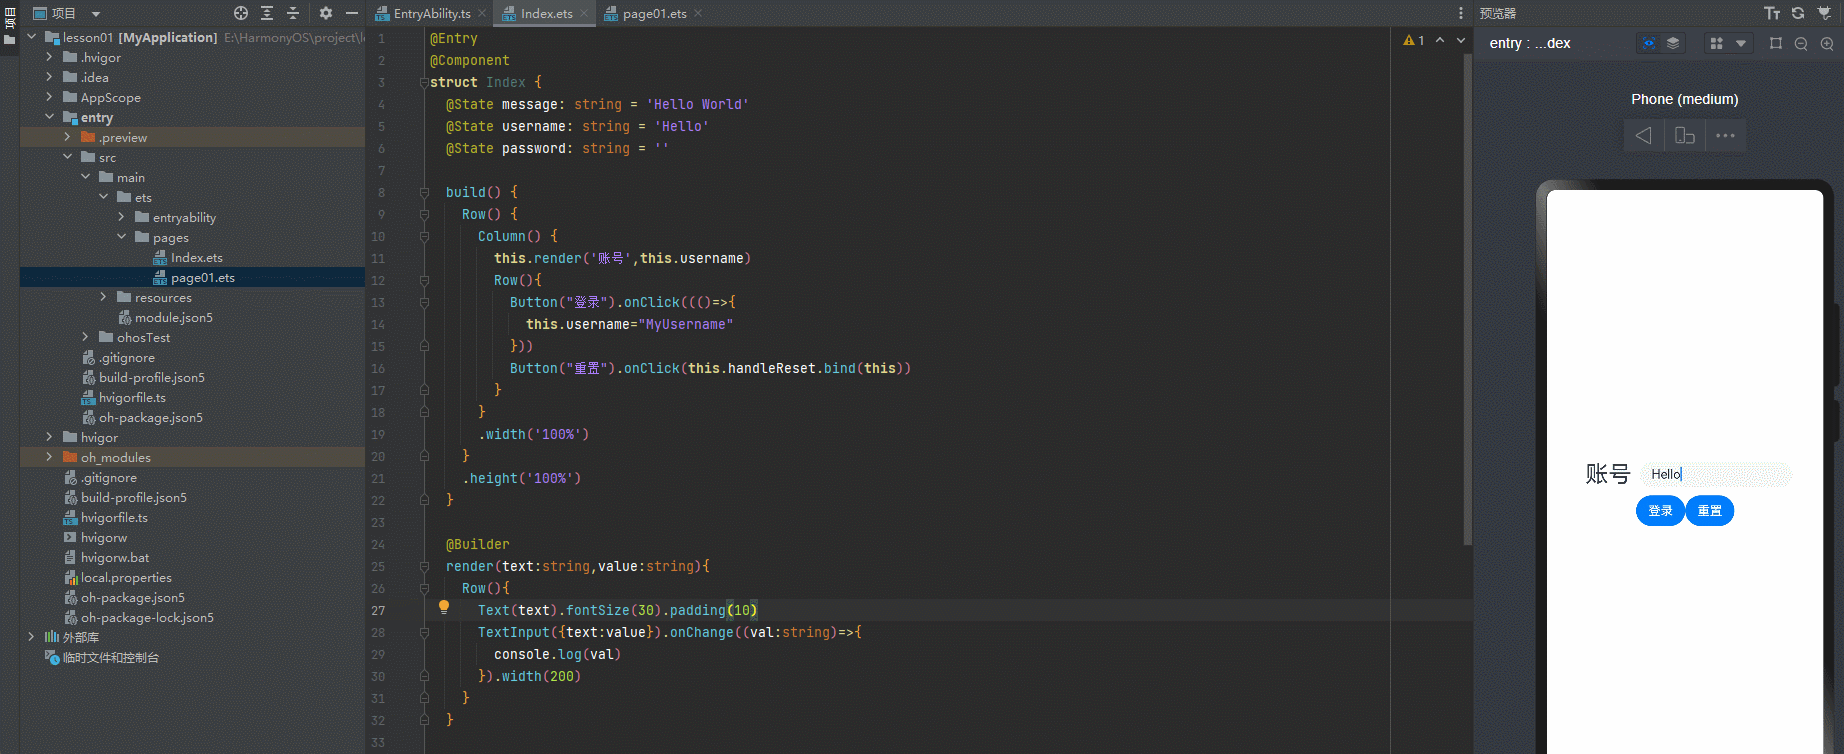Click the lightbulb intention icon on line 27

coord(444,607)
